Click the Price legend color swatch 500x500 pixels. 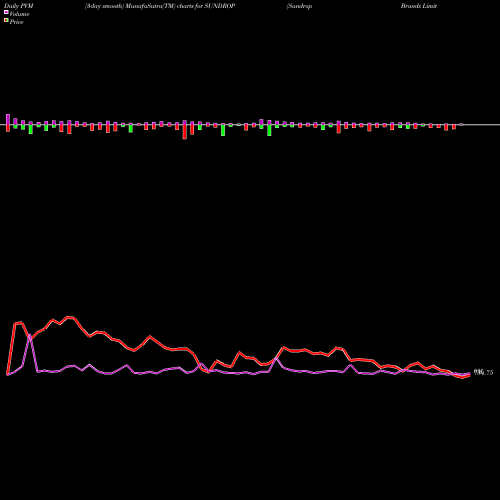[x=6, y=21]
